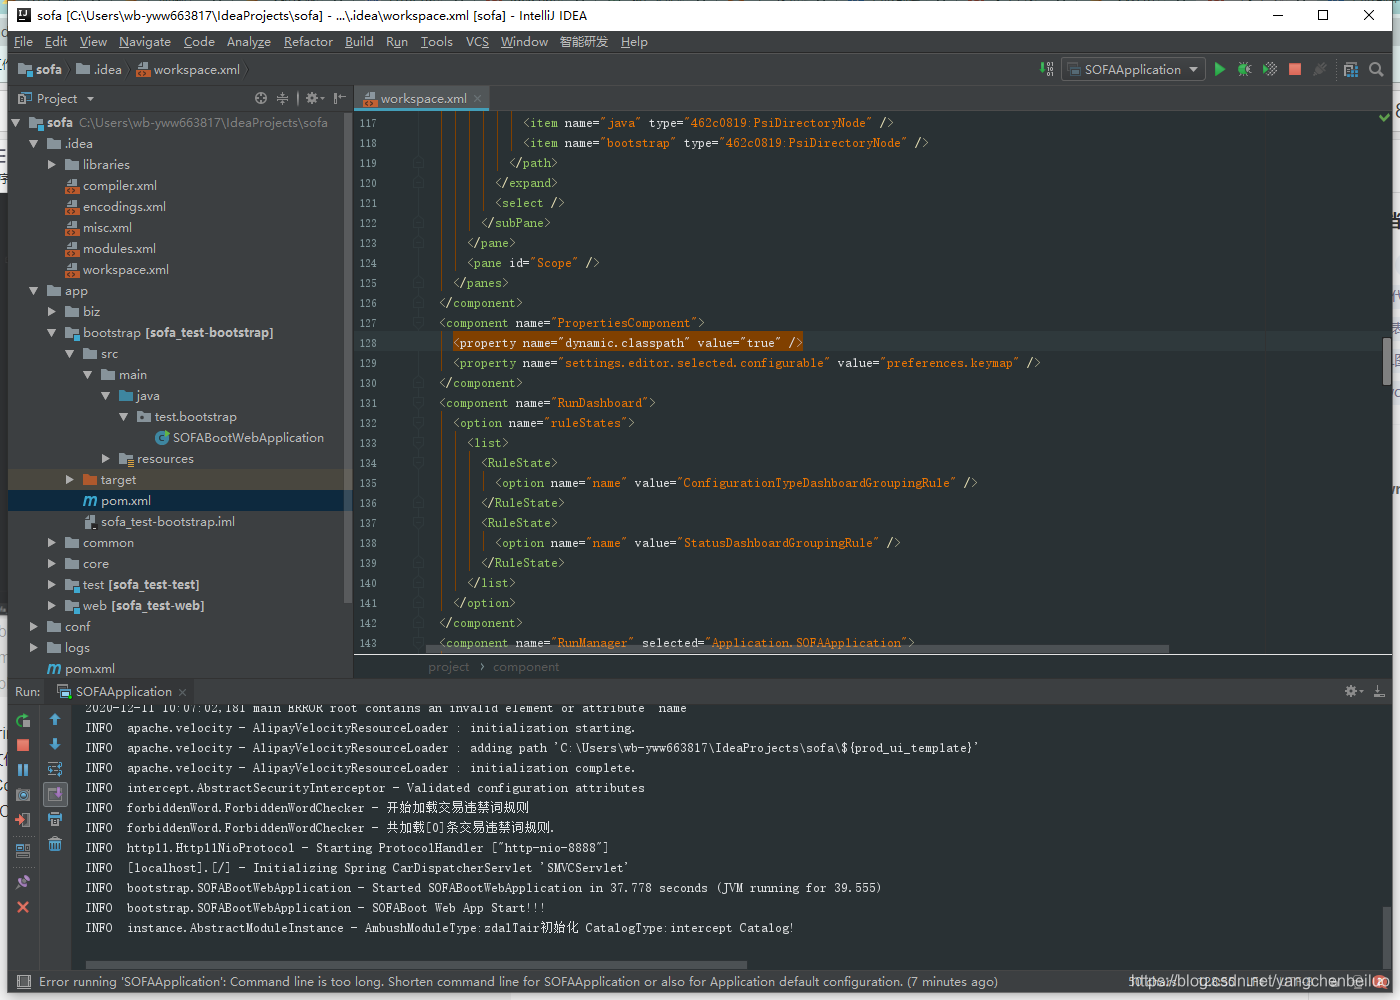Image resolution: width=1400 pixels, height=1000 pixels.
Task: Click the sofa breadcrumb in navigation bar
Action: [x=40, y=69]
